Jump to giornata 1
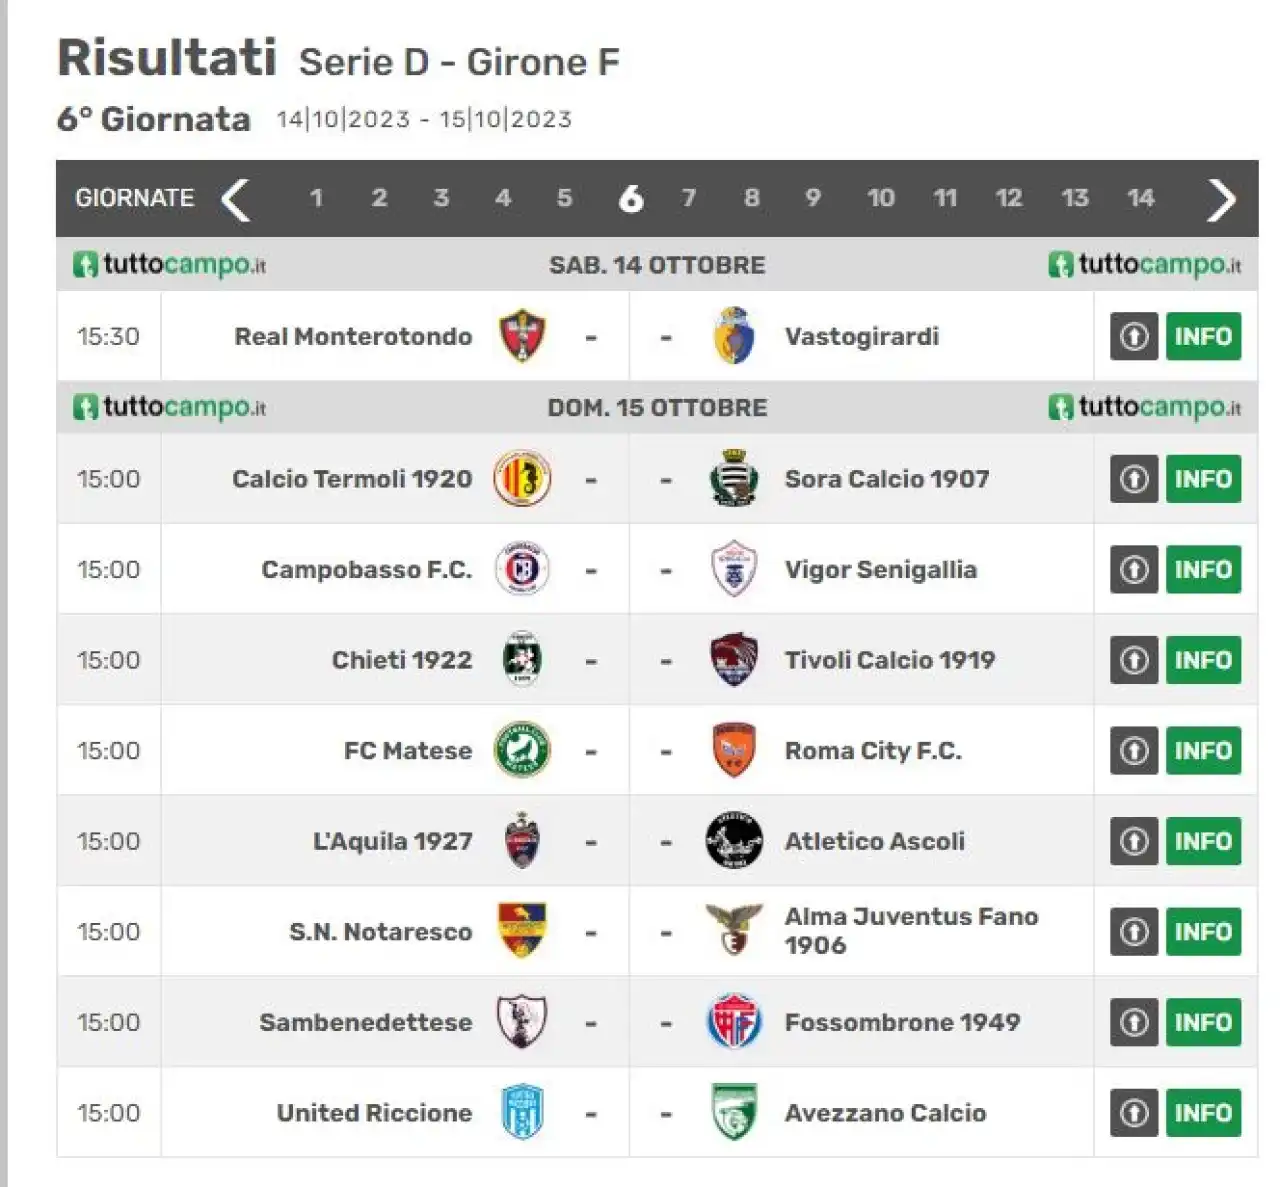Image resolution: width=1280 pixels, height=1187 pixels. pos(316,198)
